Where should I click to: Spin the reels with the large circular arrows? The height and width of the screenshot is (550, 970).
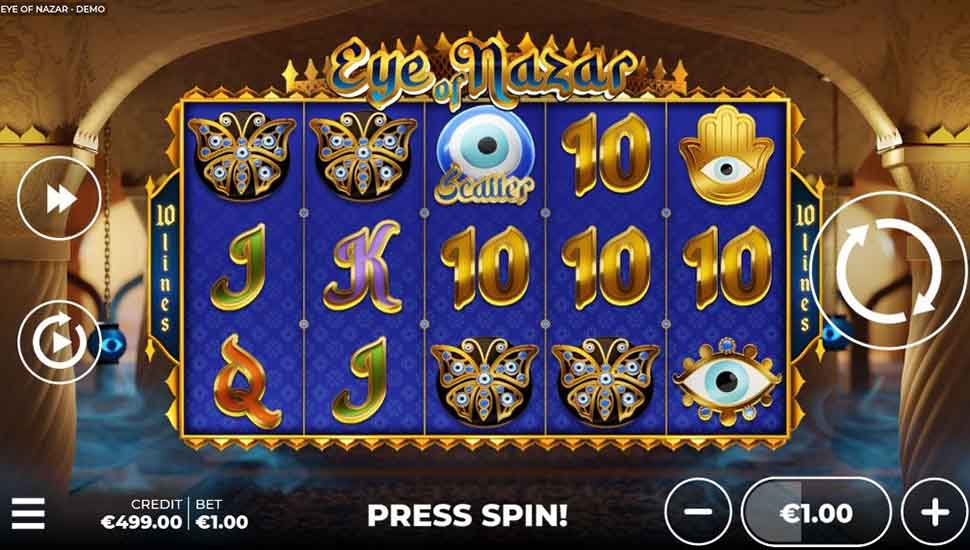pos(889,271)
